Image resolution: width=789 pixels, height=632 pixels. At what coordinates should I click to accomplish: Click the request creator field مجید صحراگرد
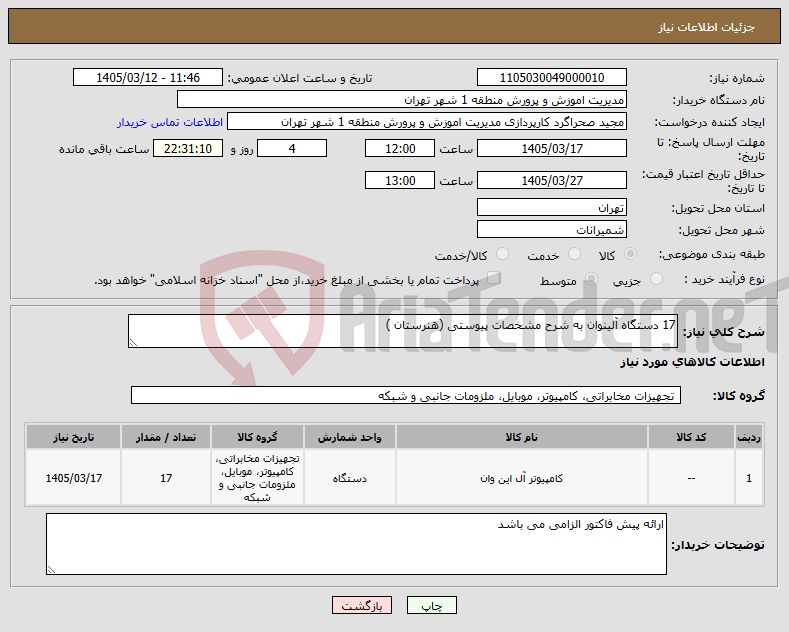tap(427, 122)
